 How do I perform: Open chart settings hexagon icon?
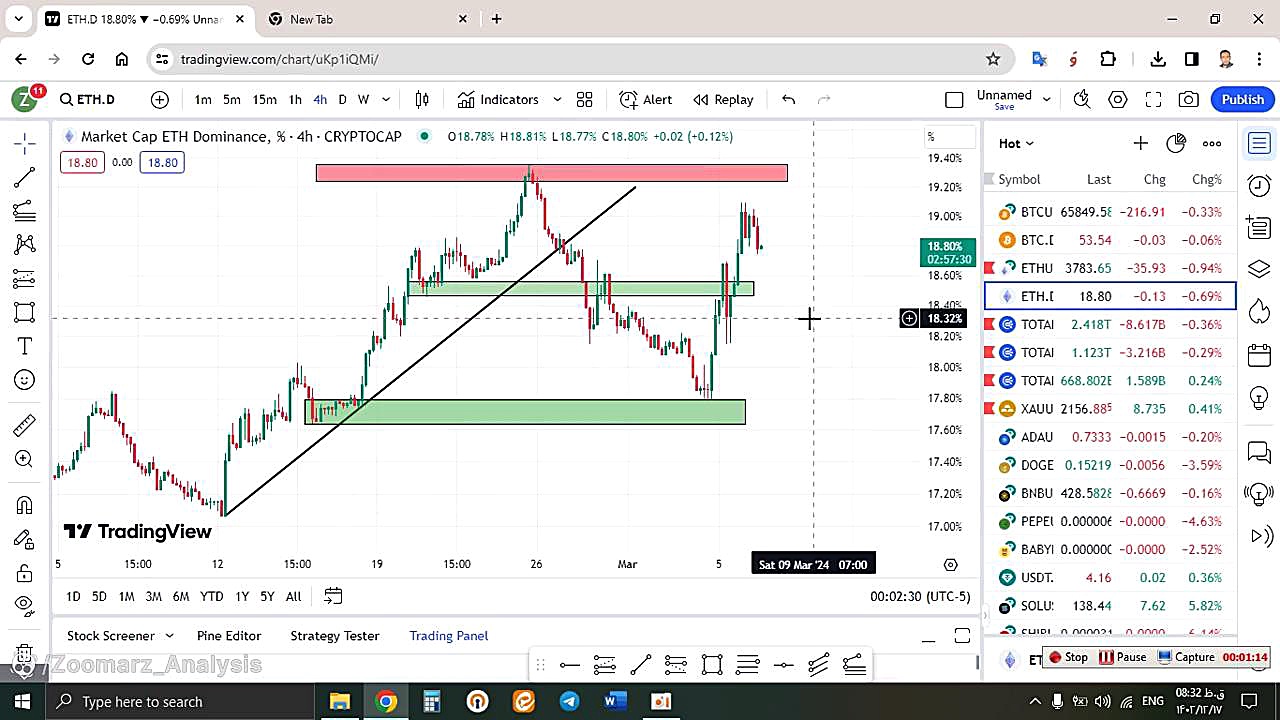tap(1118, 99)
